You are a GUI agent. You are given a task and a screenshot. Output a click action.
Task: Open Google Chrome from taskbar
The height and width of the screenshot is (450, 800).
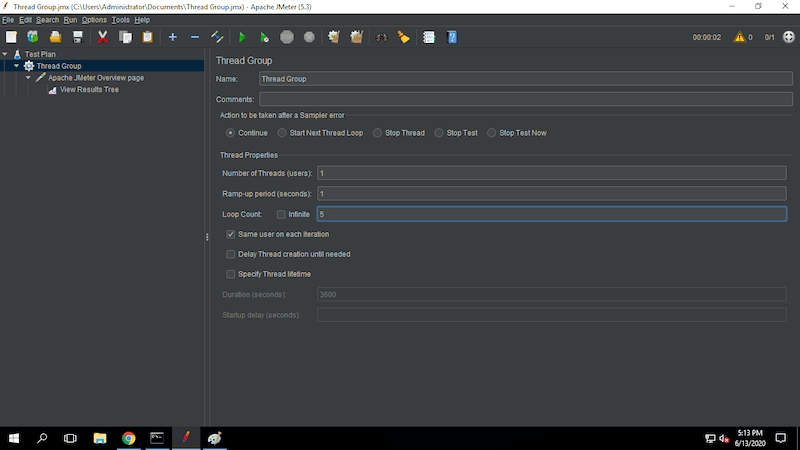coord(129,438)
